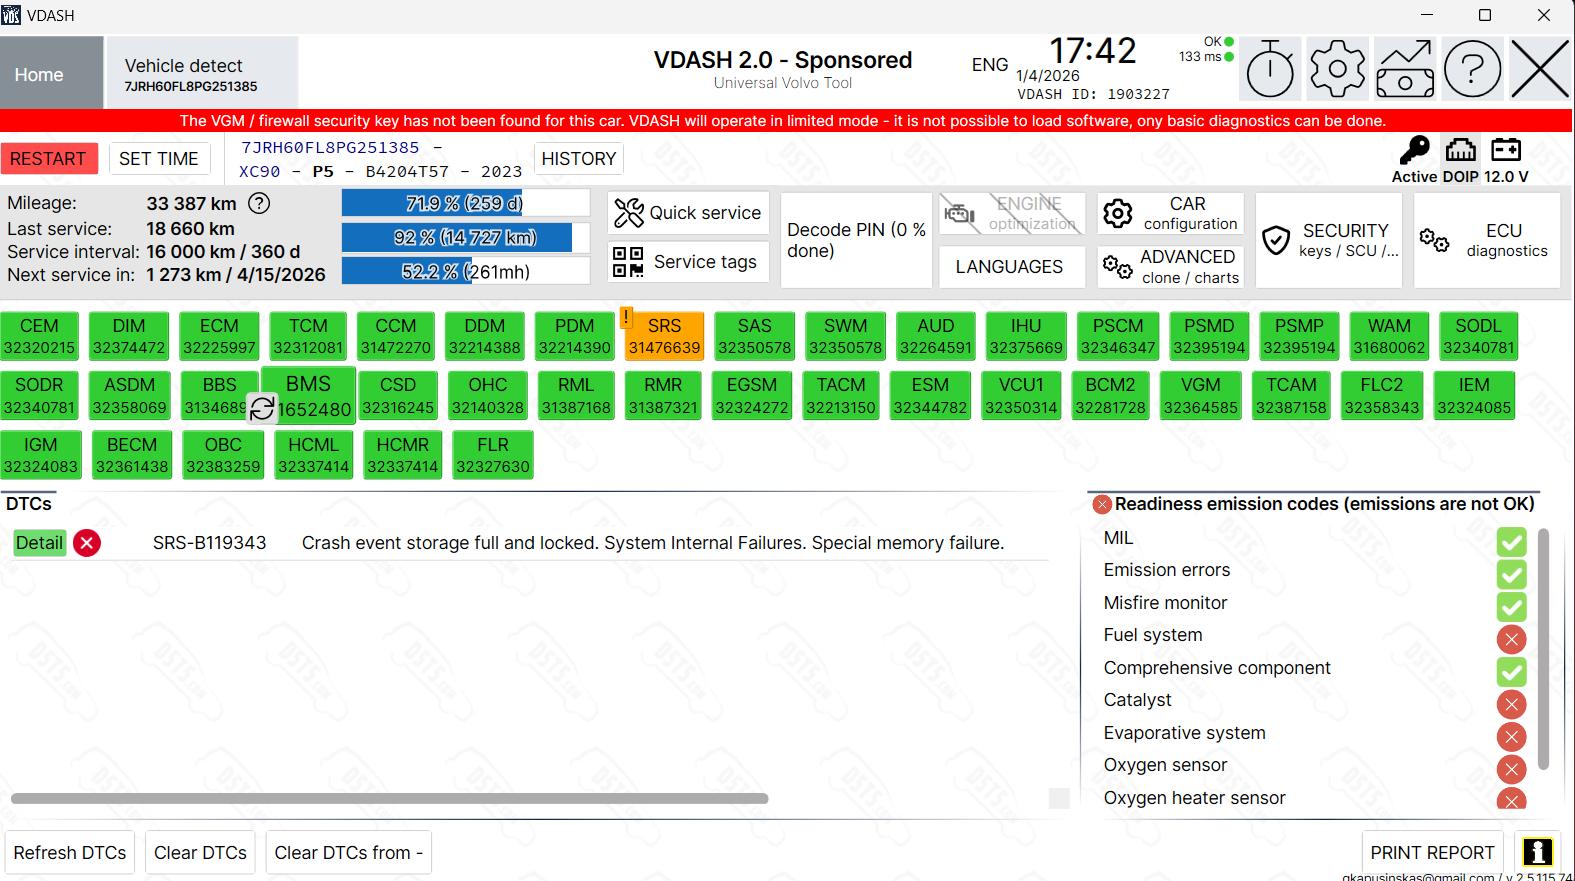Click the money chart sponsorship icon
Viewport: 1575px width, 881px height.
[x=1405, y=70]
